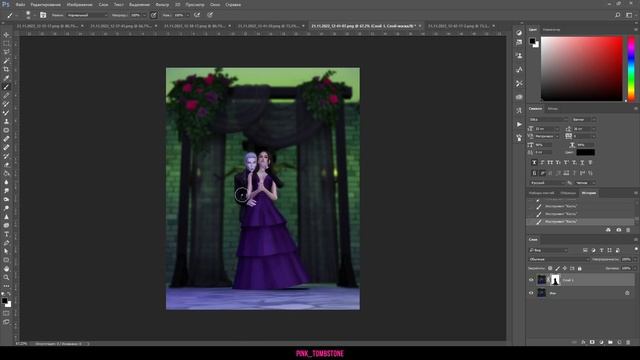Open the Actions panel play icon
This screenshot has width=640, height=360.
[x=519, y=124]
